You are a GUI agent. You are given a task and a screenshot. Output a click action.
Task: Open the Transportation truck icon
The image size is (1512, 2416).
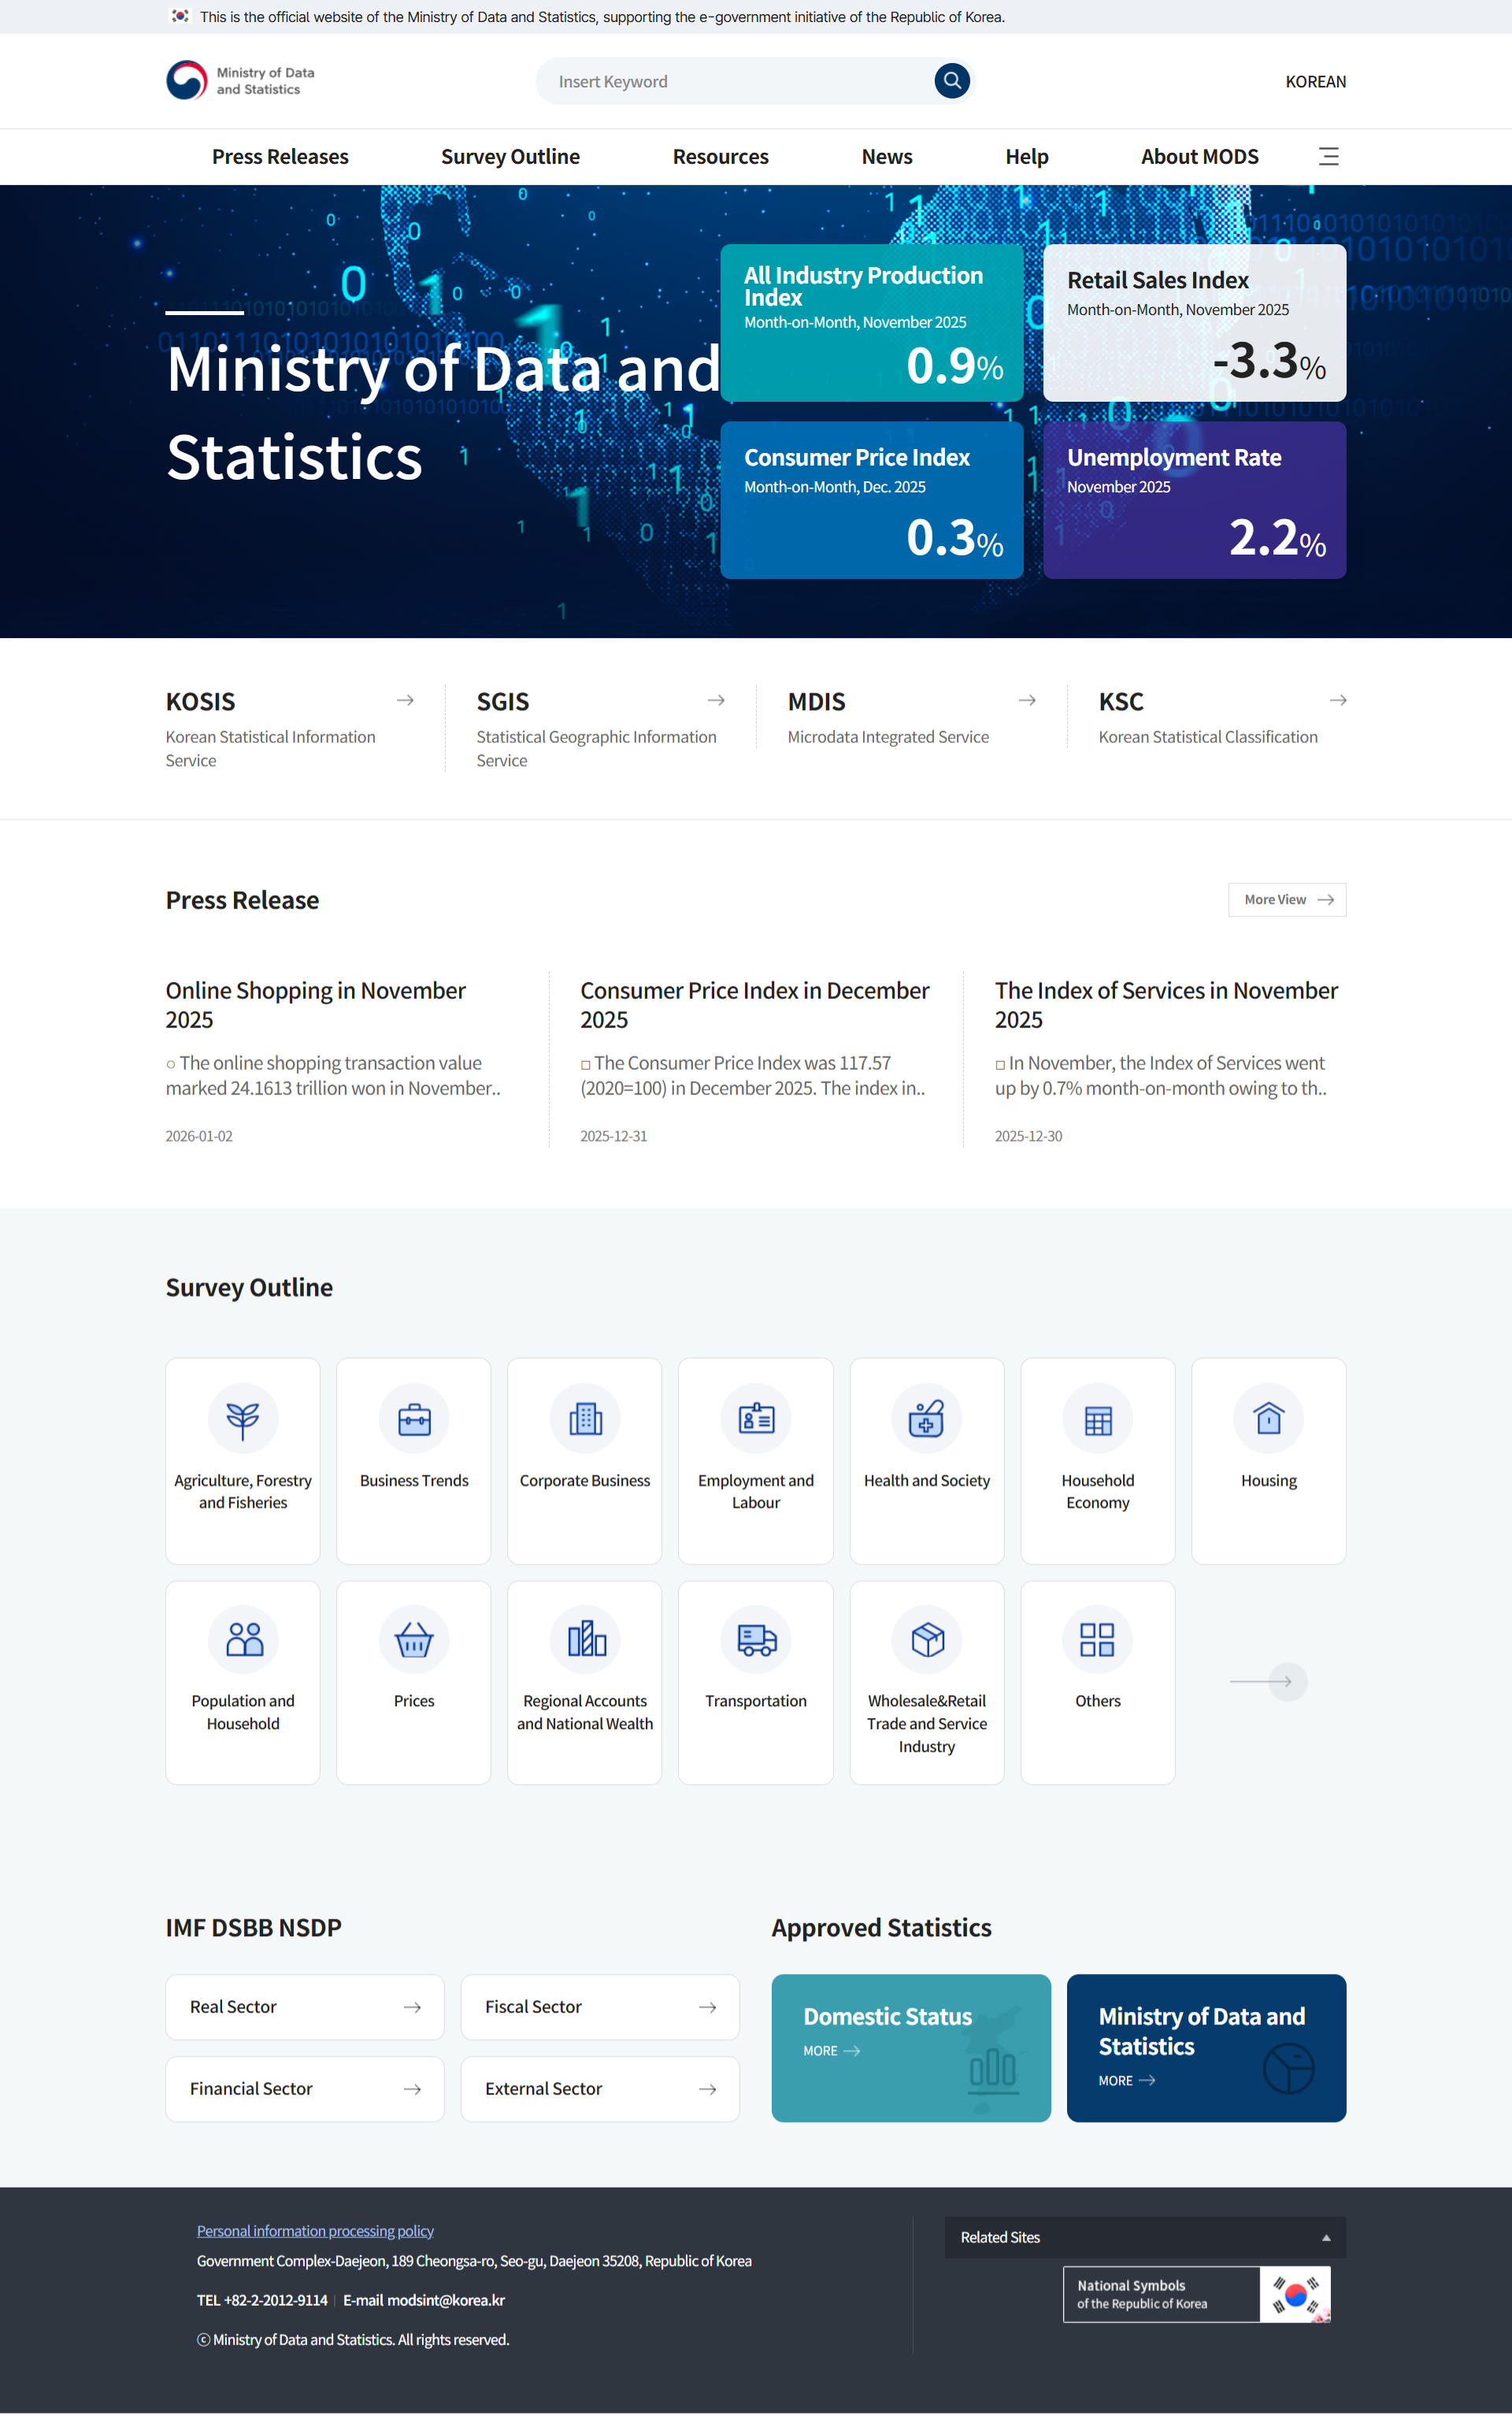(x=756, y=1640)
